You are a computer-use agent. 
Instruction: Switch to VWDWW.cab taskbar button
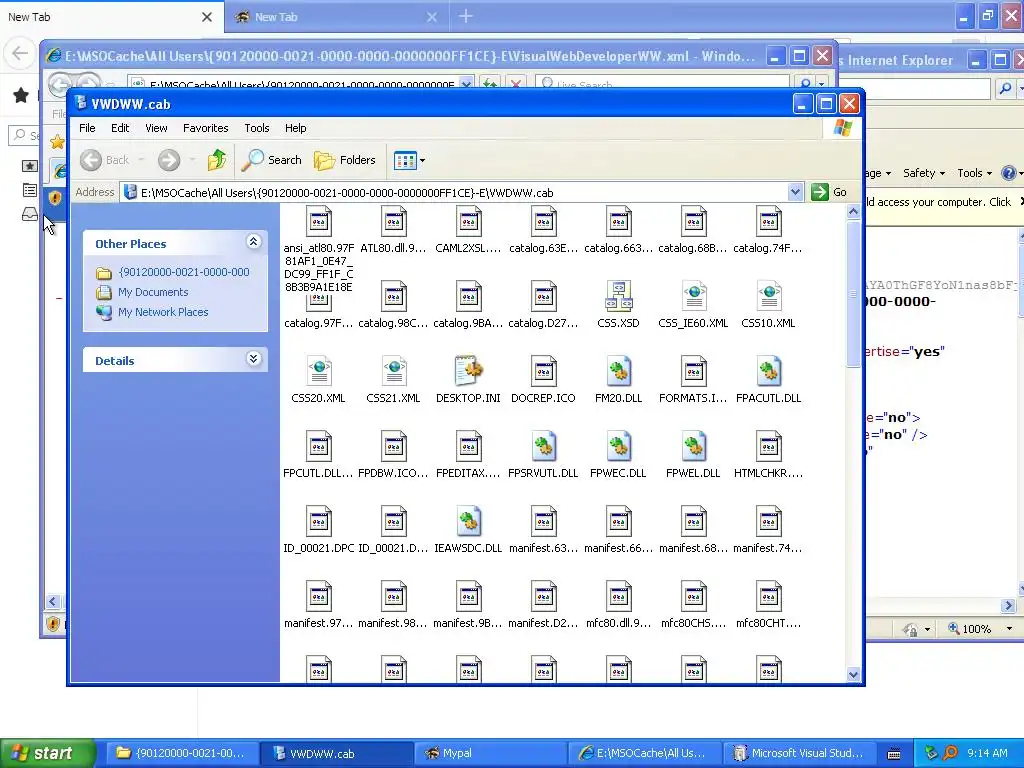pos(336,753)
